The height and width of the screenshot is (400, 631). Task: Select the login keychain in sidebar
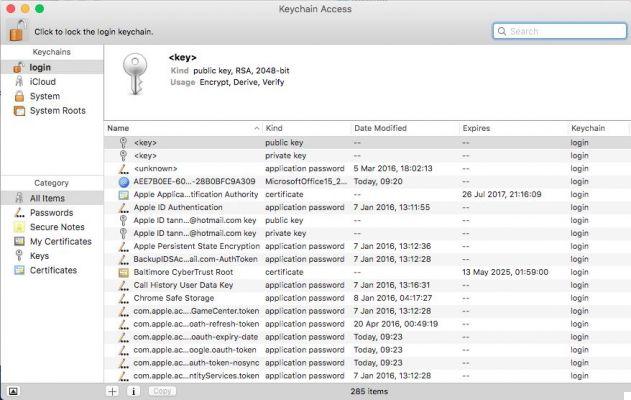pyautogui.click(x=52, y=67)
